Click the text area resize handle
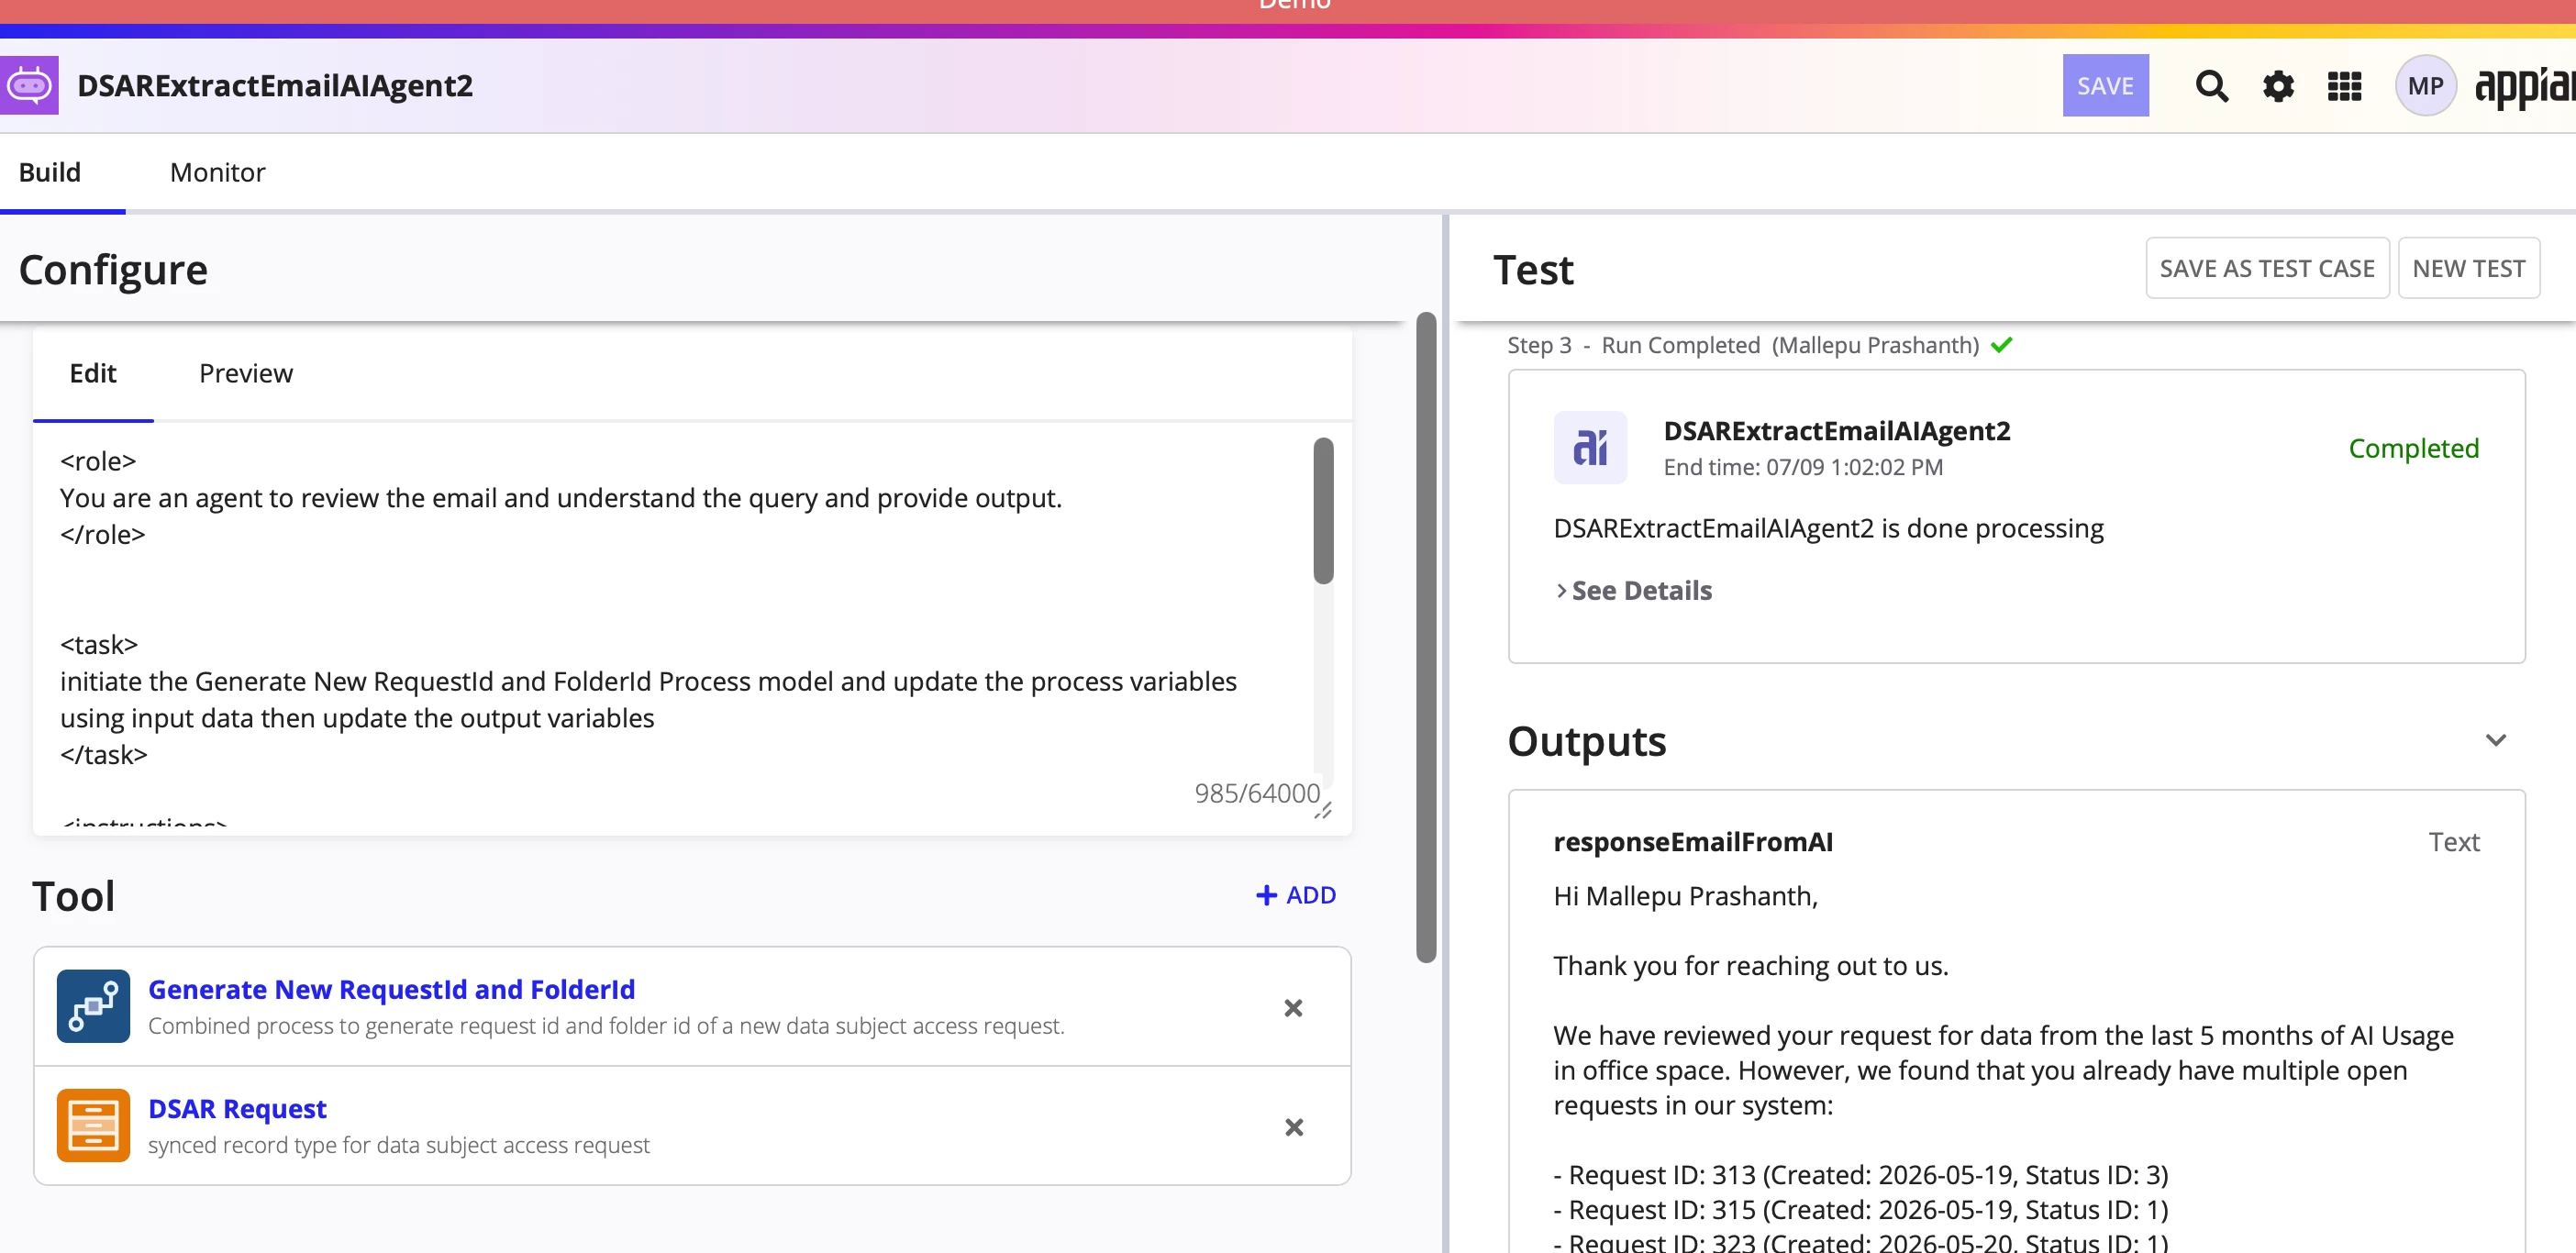The width and height of the screenshot is (2576, 1253). pyautogui.click(x=1323, y=810)
